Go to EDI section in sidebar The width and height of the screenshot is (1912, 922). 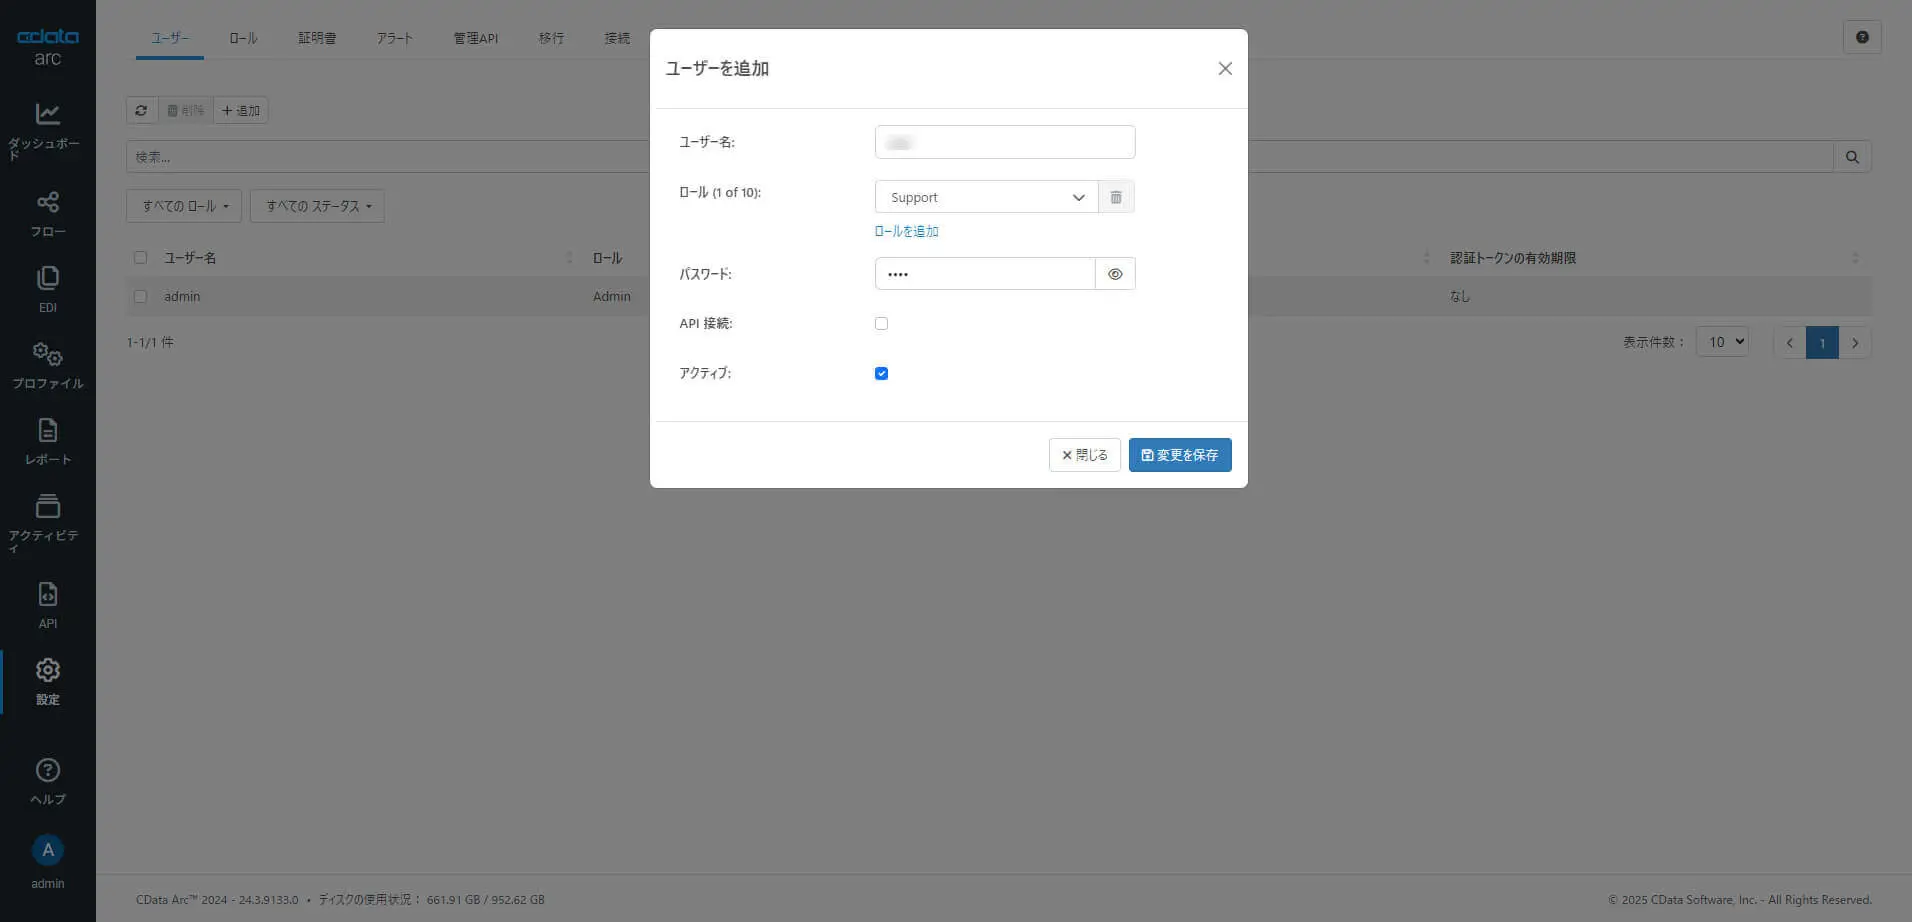coord(47,290)
